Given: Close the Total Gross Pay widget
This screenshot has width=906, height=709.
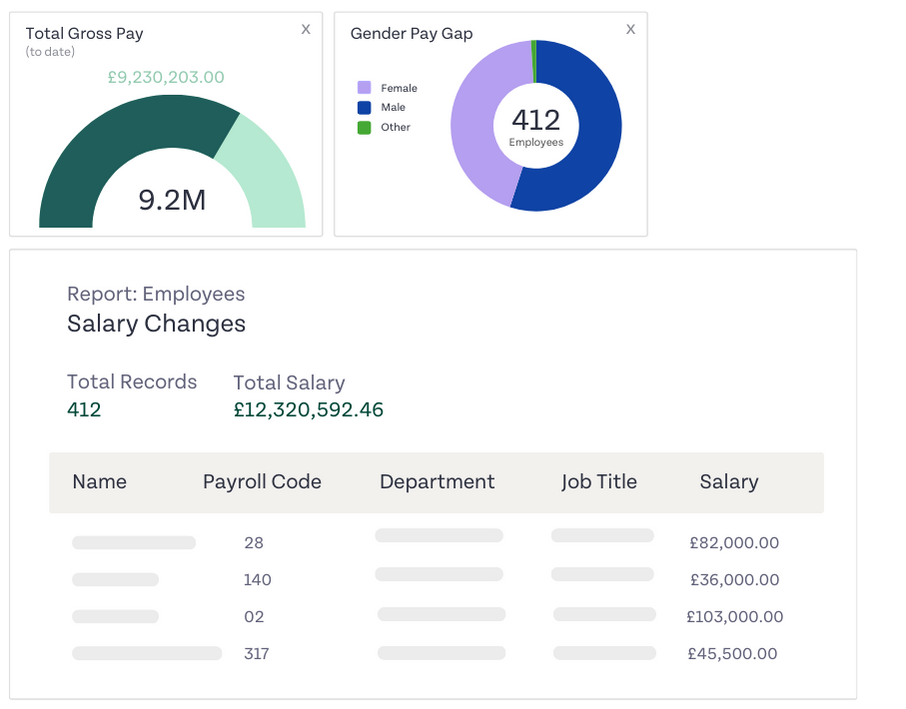Looking at the screenshot, I should (x=306, y=30).
